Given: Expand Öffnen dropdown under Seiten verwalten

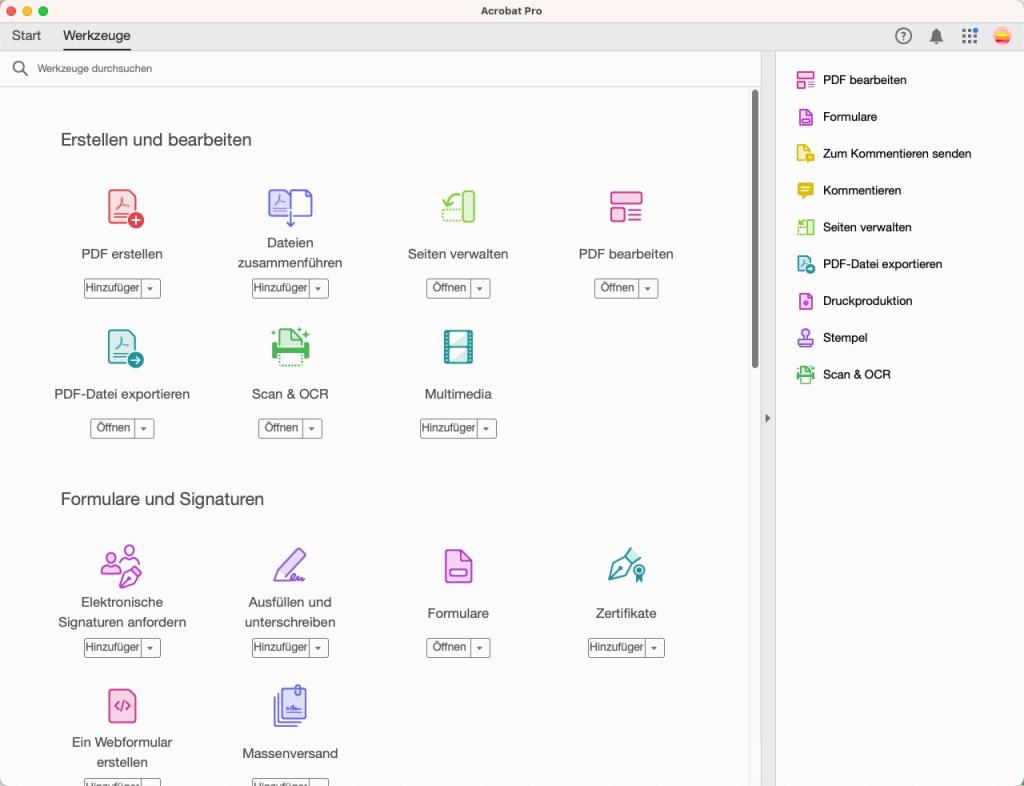Looking at the screenshot, I should click(x=477, y=288).
